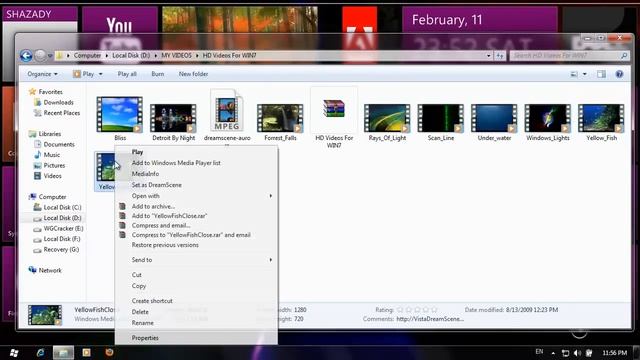Image resolution: width=640 pixels, height=360 pixels.
Task: Launch Internet Explorer from taskbar
Action: click(40, 353)
